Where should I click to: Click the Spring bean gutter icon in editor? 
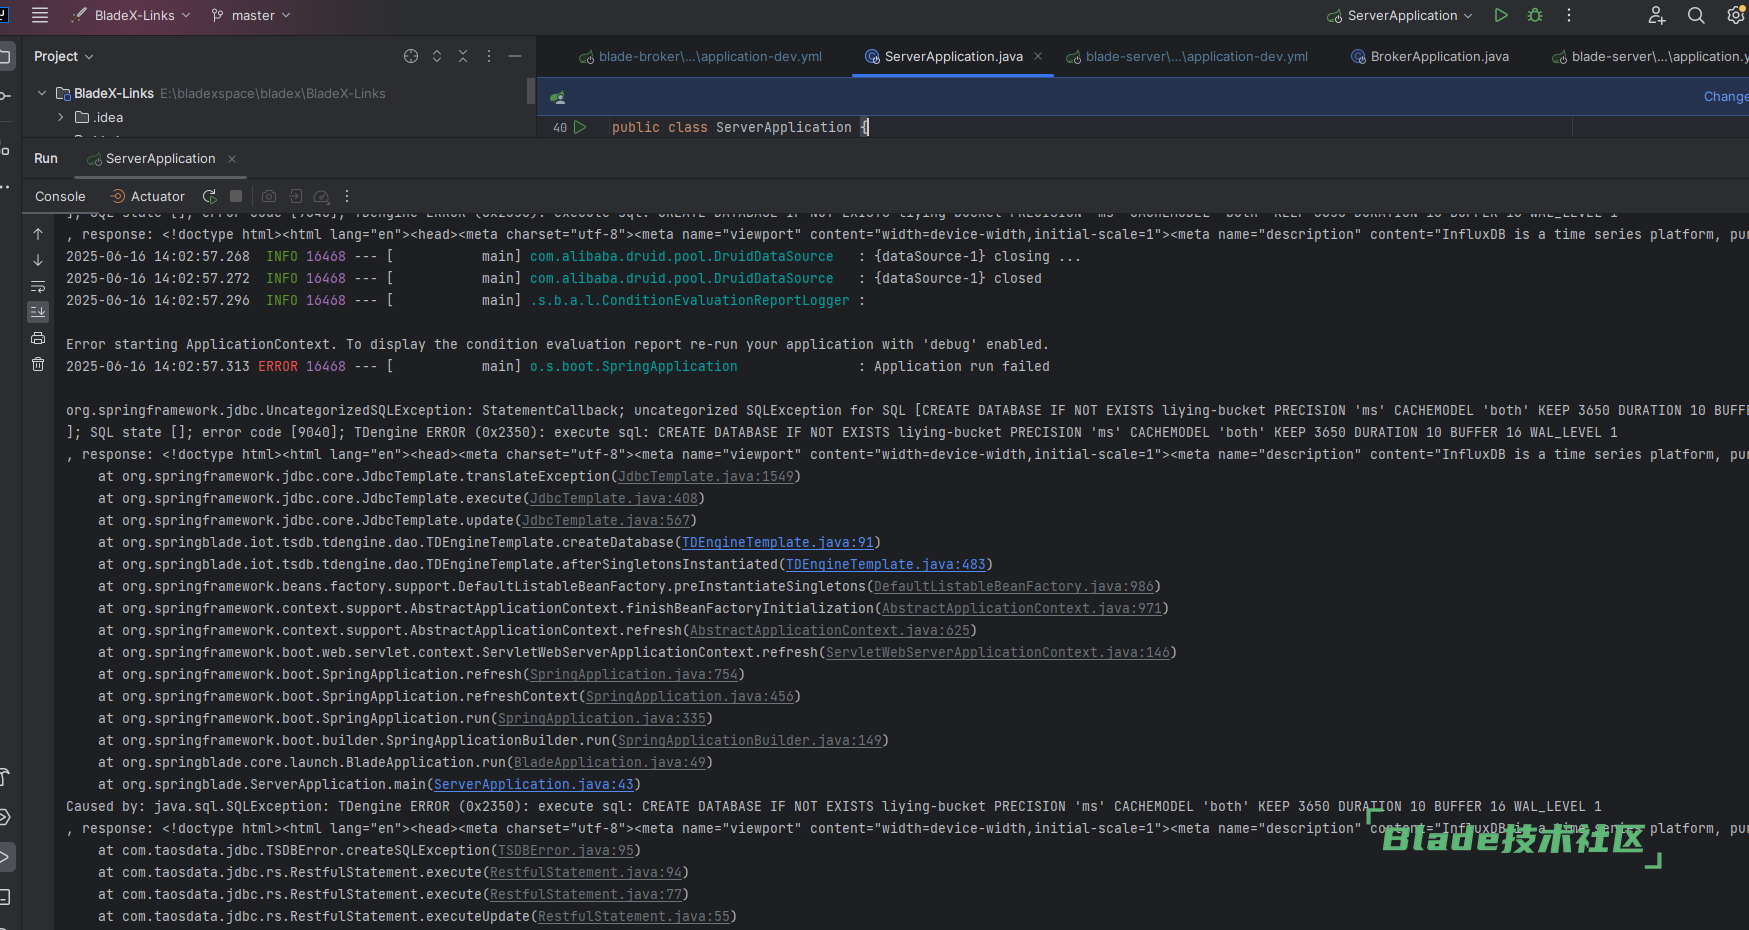(x=558, y=97)
